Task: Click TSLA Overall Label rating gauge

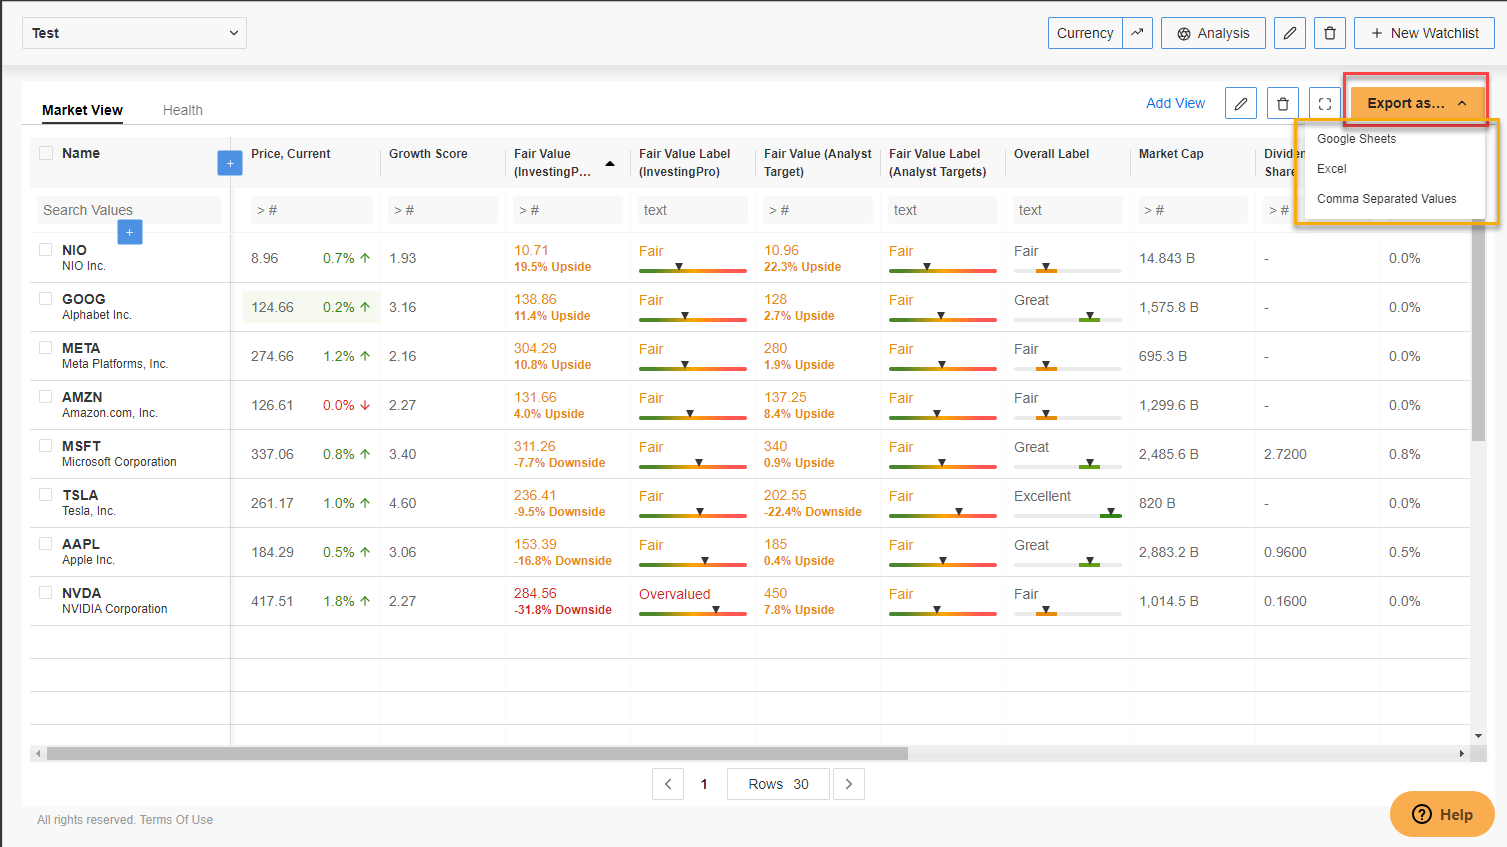Action: coord(1068,514)
